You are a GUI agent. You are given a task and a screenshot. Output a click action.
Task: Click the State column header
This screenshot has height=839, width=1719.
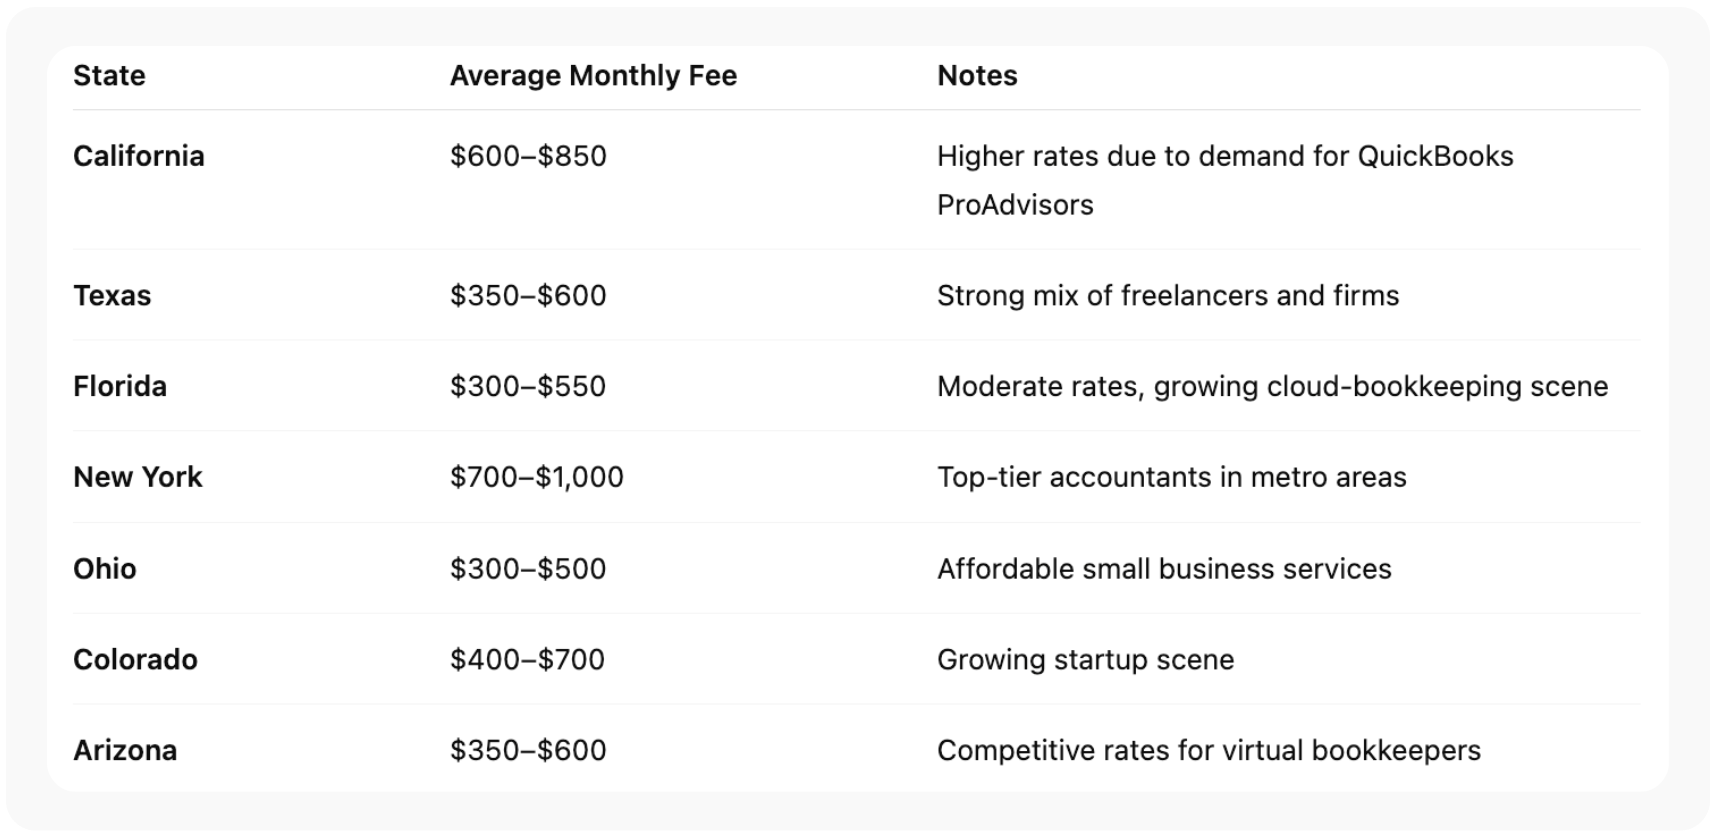pyautogui.click(x=109, y=76)
